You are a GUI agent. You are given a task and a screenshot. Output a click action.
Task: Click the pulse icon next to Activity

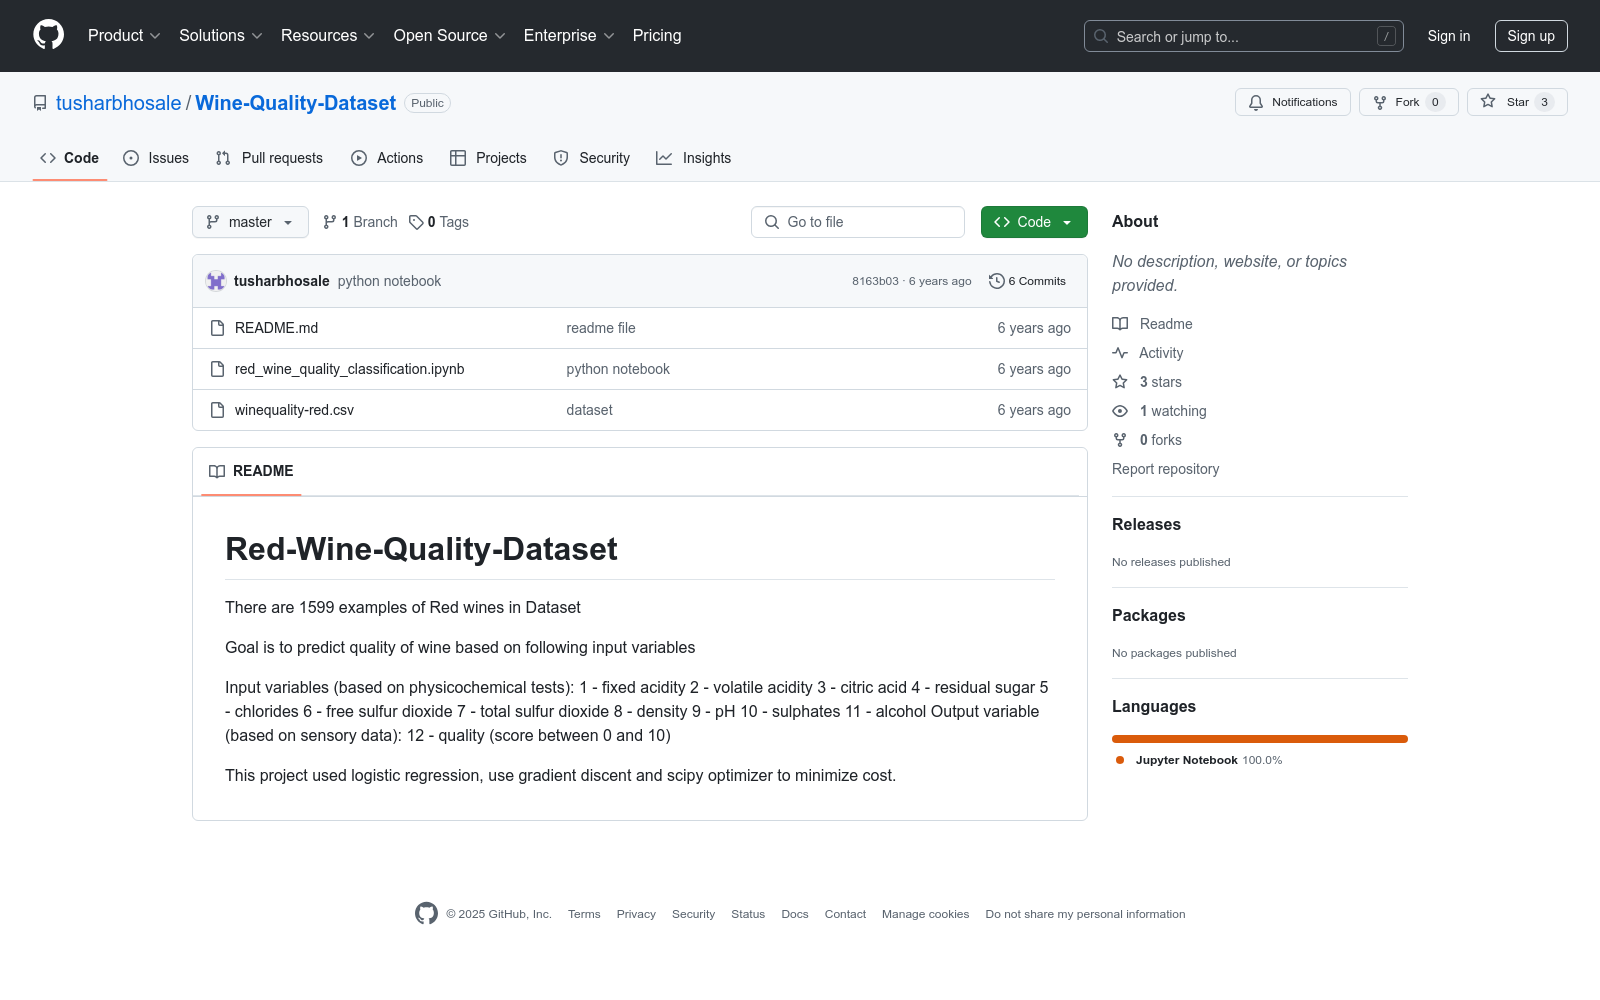(1120, 353)
